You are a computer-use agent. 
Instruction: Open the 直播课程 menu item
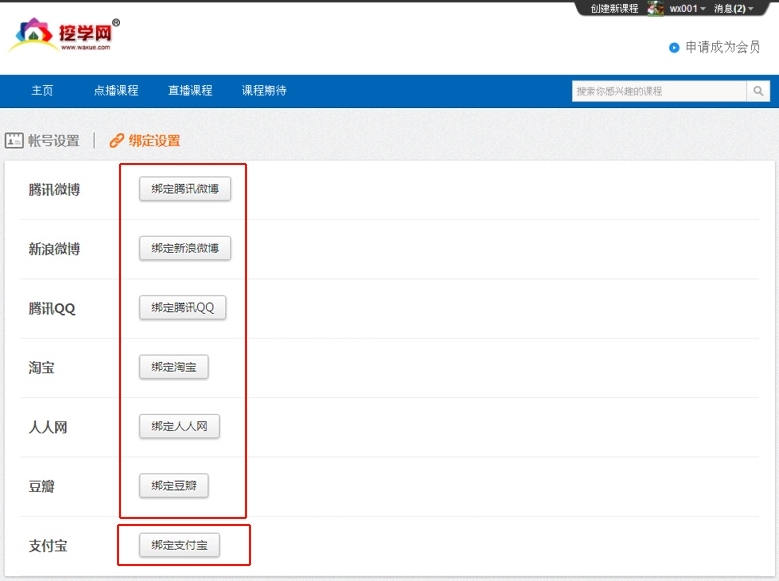point(190,90)
